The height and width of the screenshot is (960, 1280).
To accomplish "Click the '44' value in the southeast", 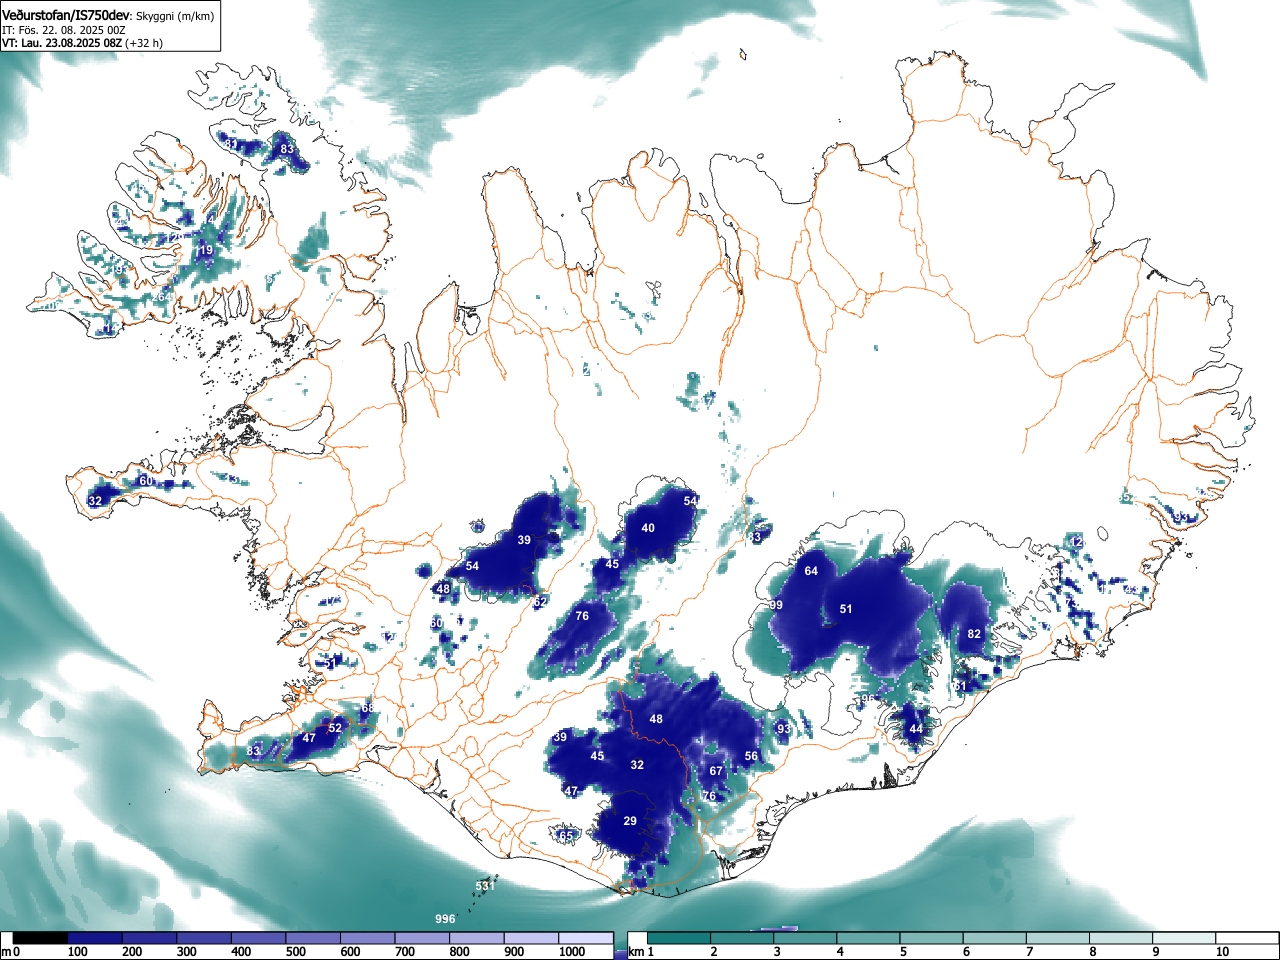I will click(x=916, y=729).
